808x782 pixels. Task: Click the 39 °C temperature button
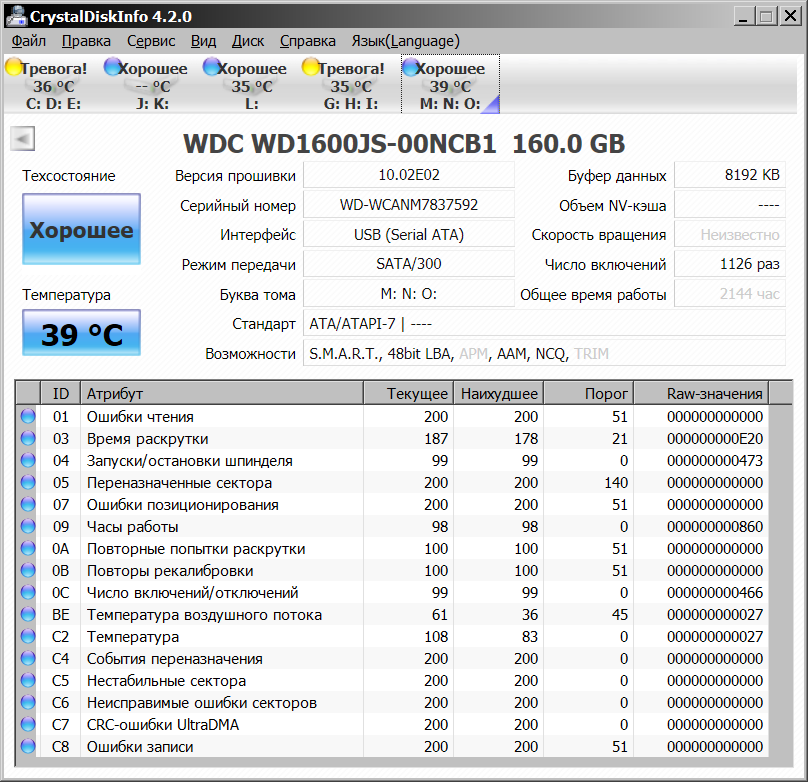tap(81, 334)
